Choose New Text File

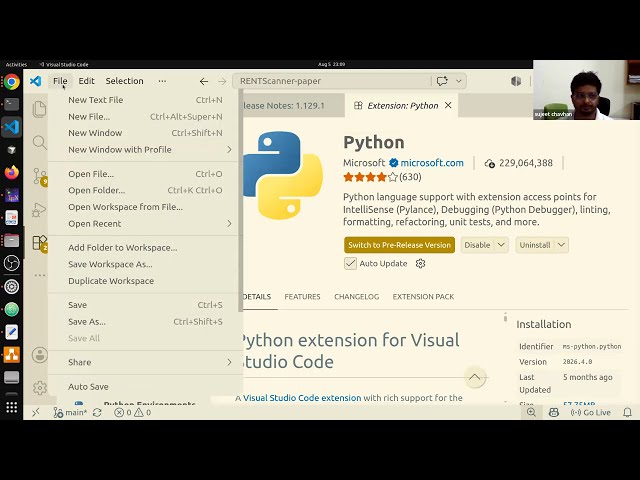(145, 100)
